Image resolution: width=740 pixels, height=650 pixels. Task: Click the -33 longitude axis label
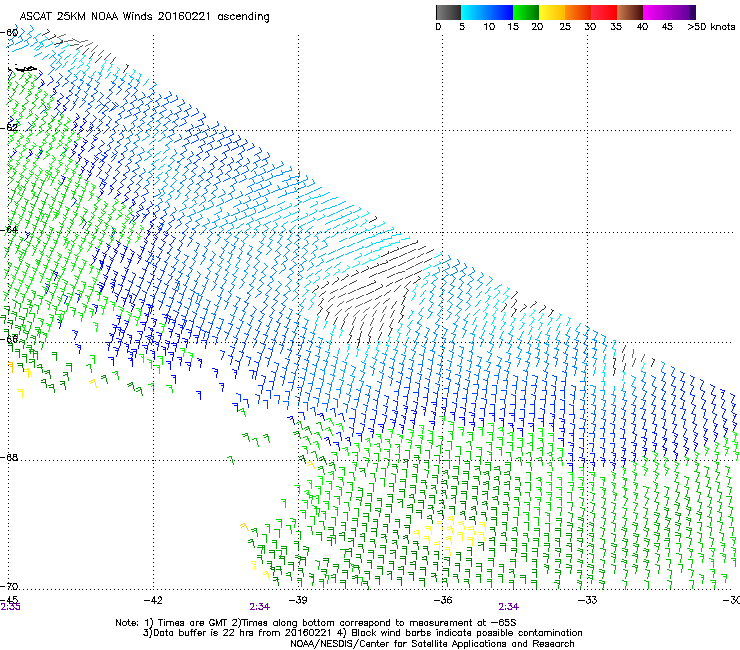588,600
